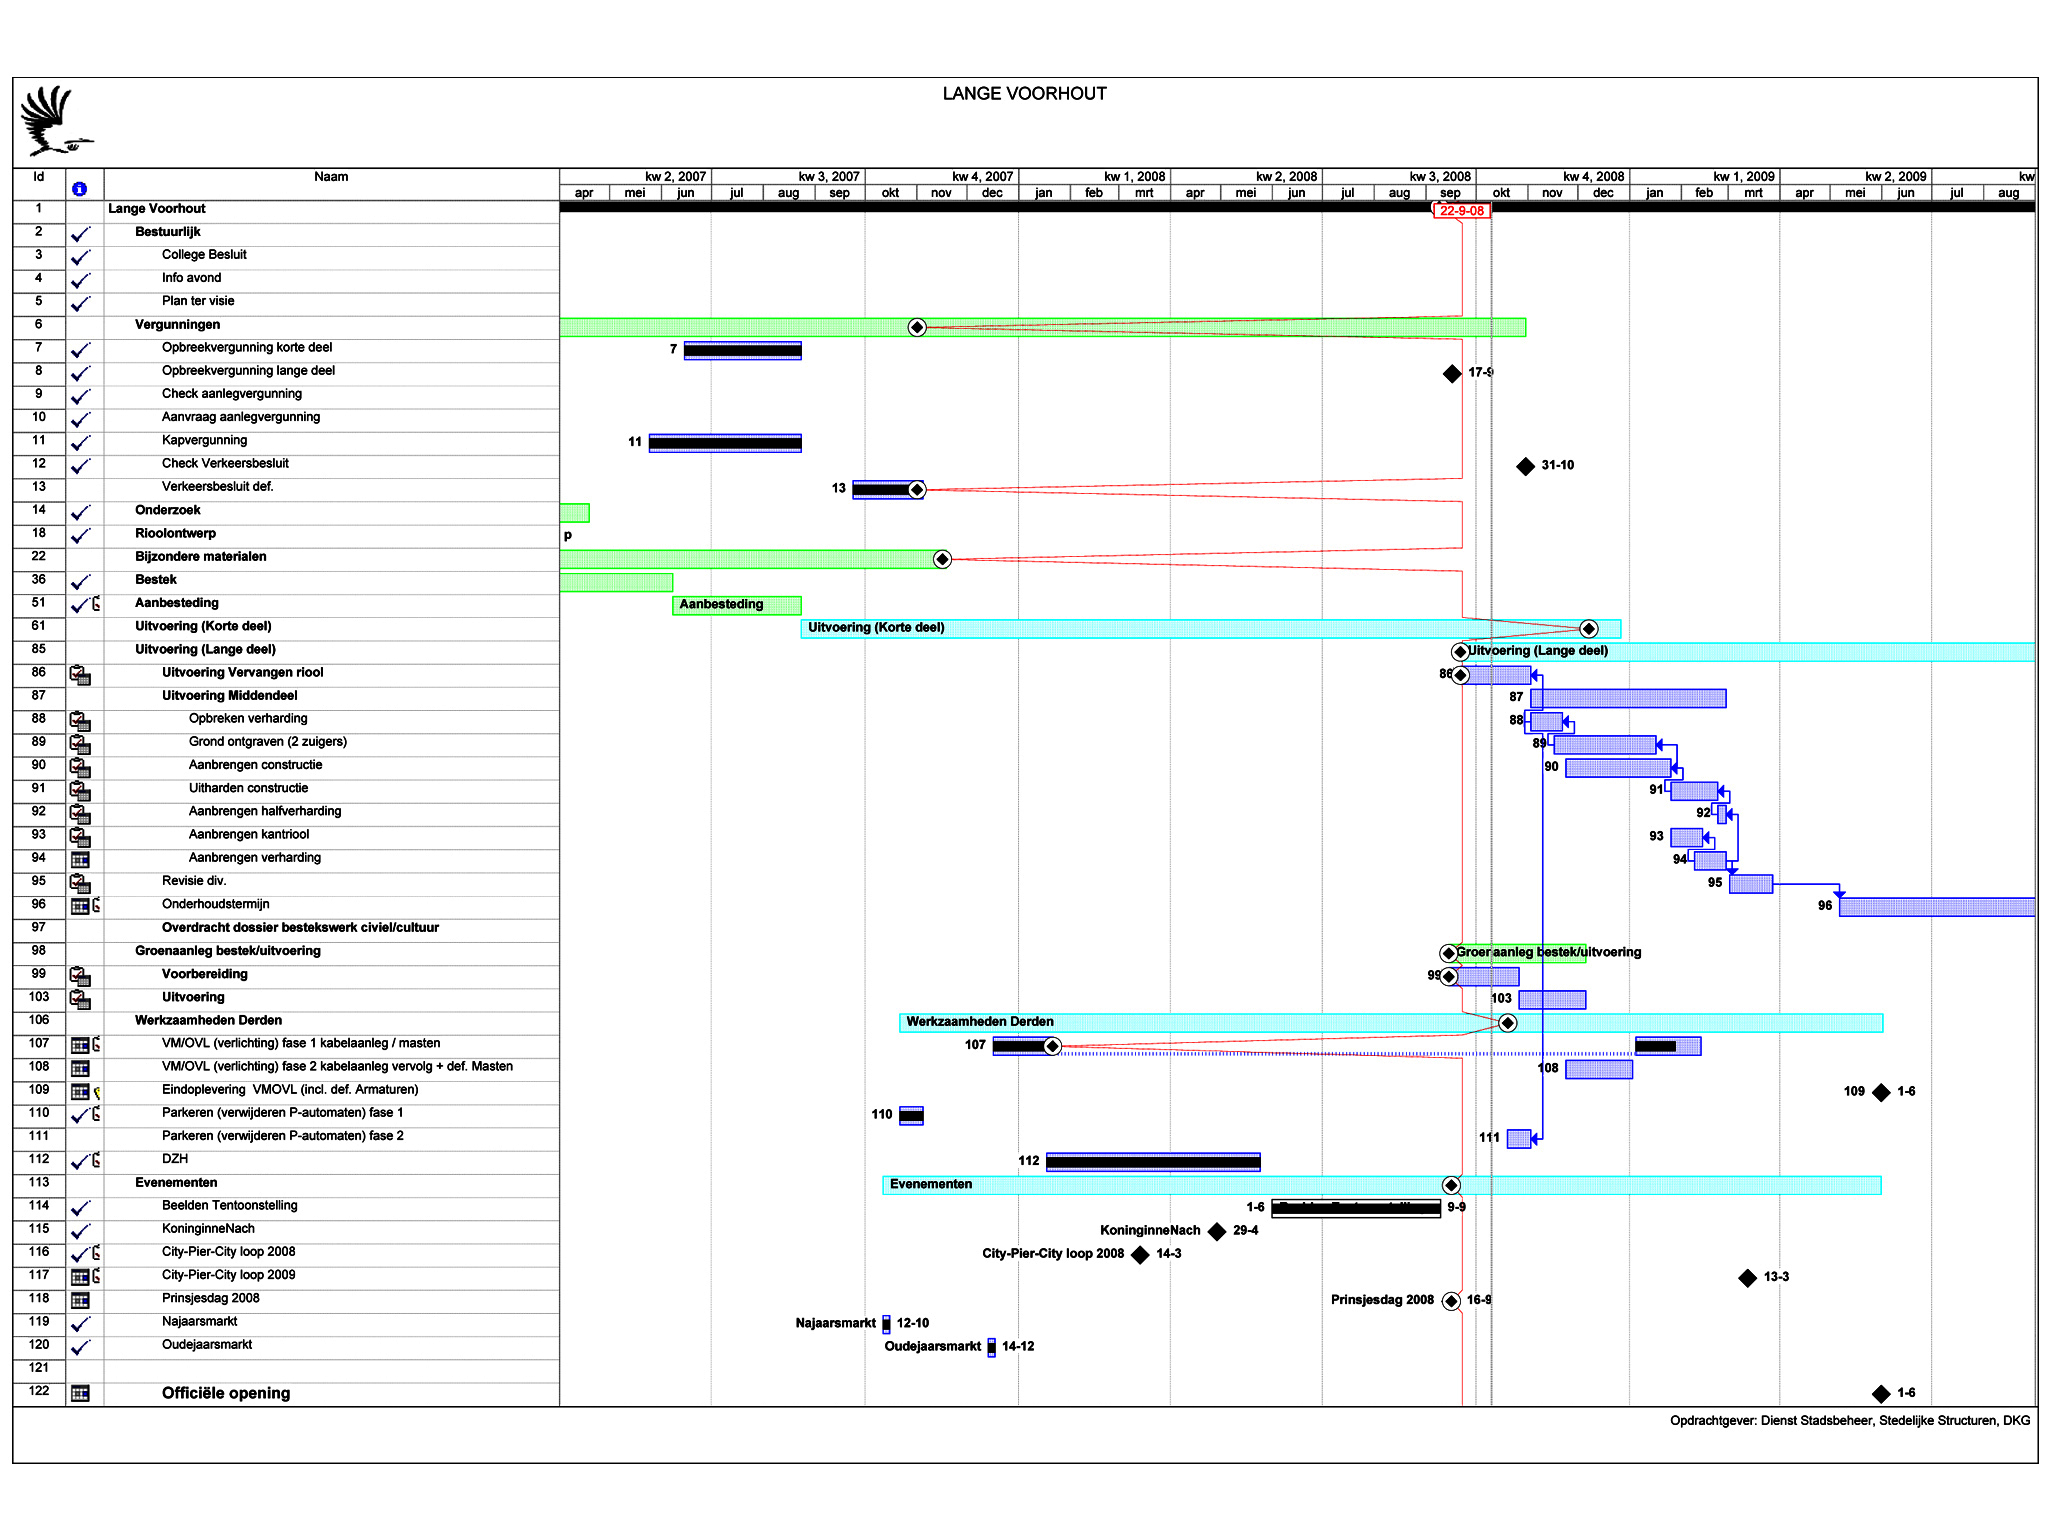Image resolution: width=2048 pixels, height=1536 pixels.
Task: Click the green Aanbesteding summary bar
Action: (737, 605)
